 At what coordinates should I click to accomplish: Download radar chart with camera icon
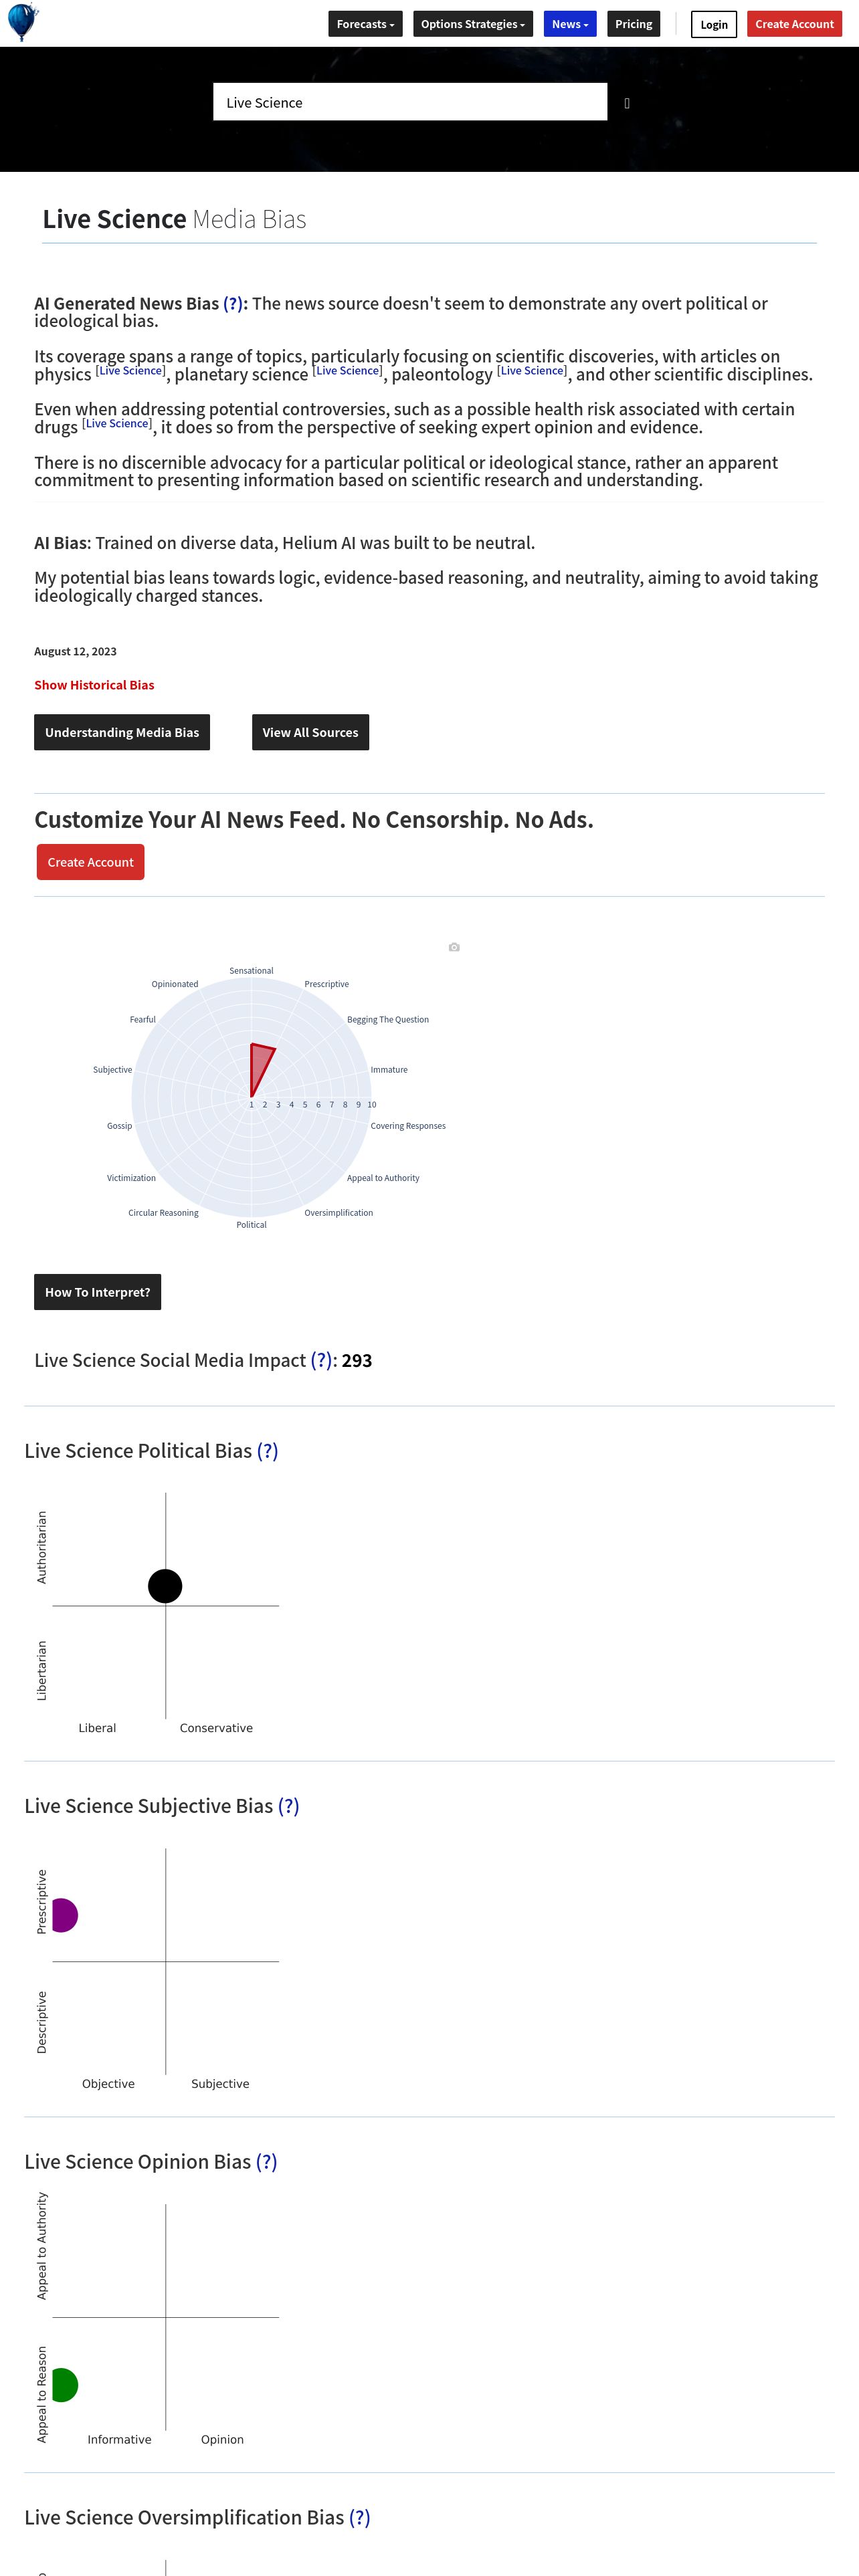(x=454, y=947)
